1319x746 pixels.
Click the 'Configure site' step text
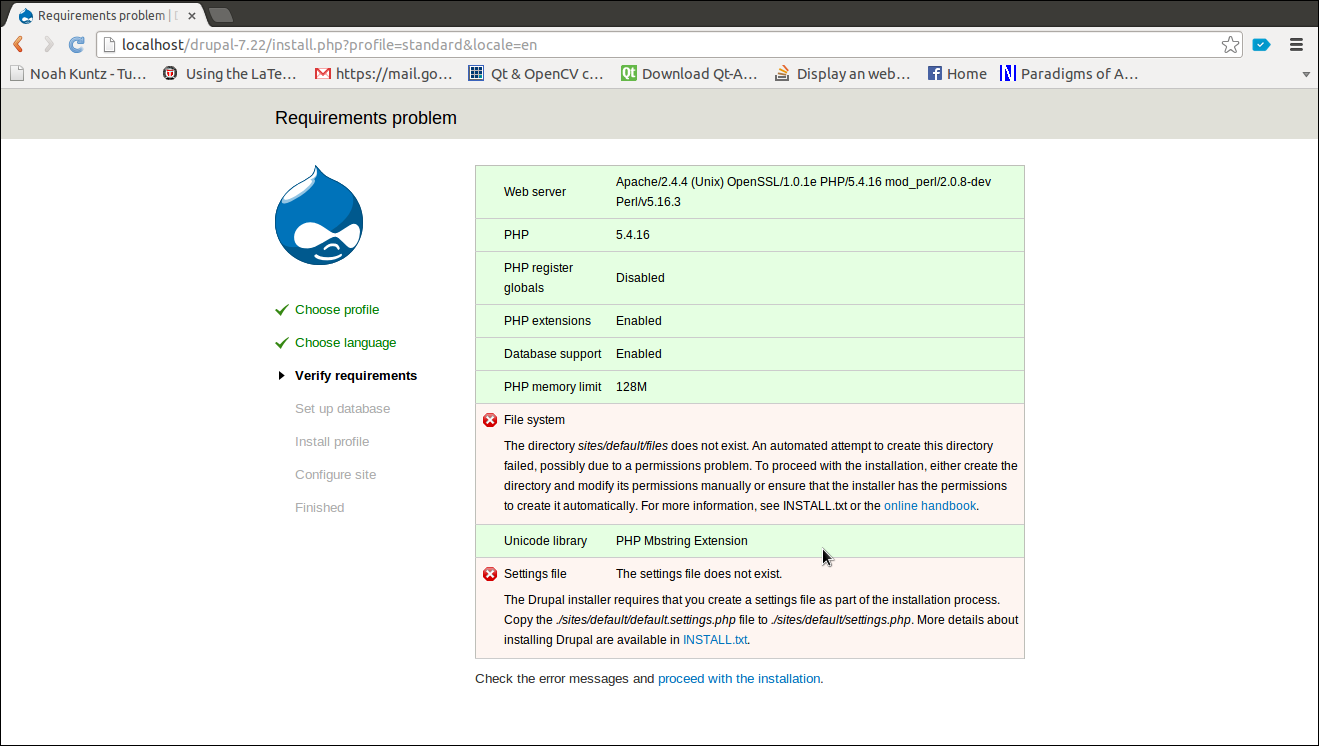click(x=336, y=475)
